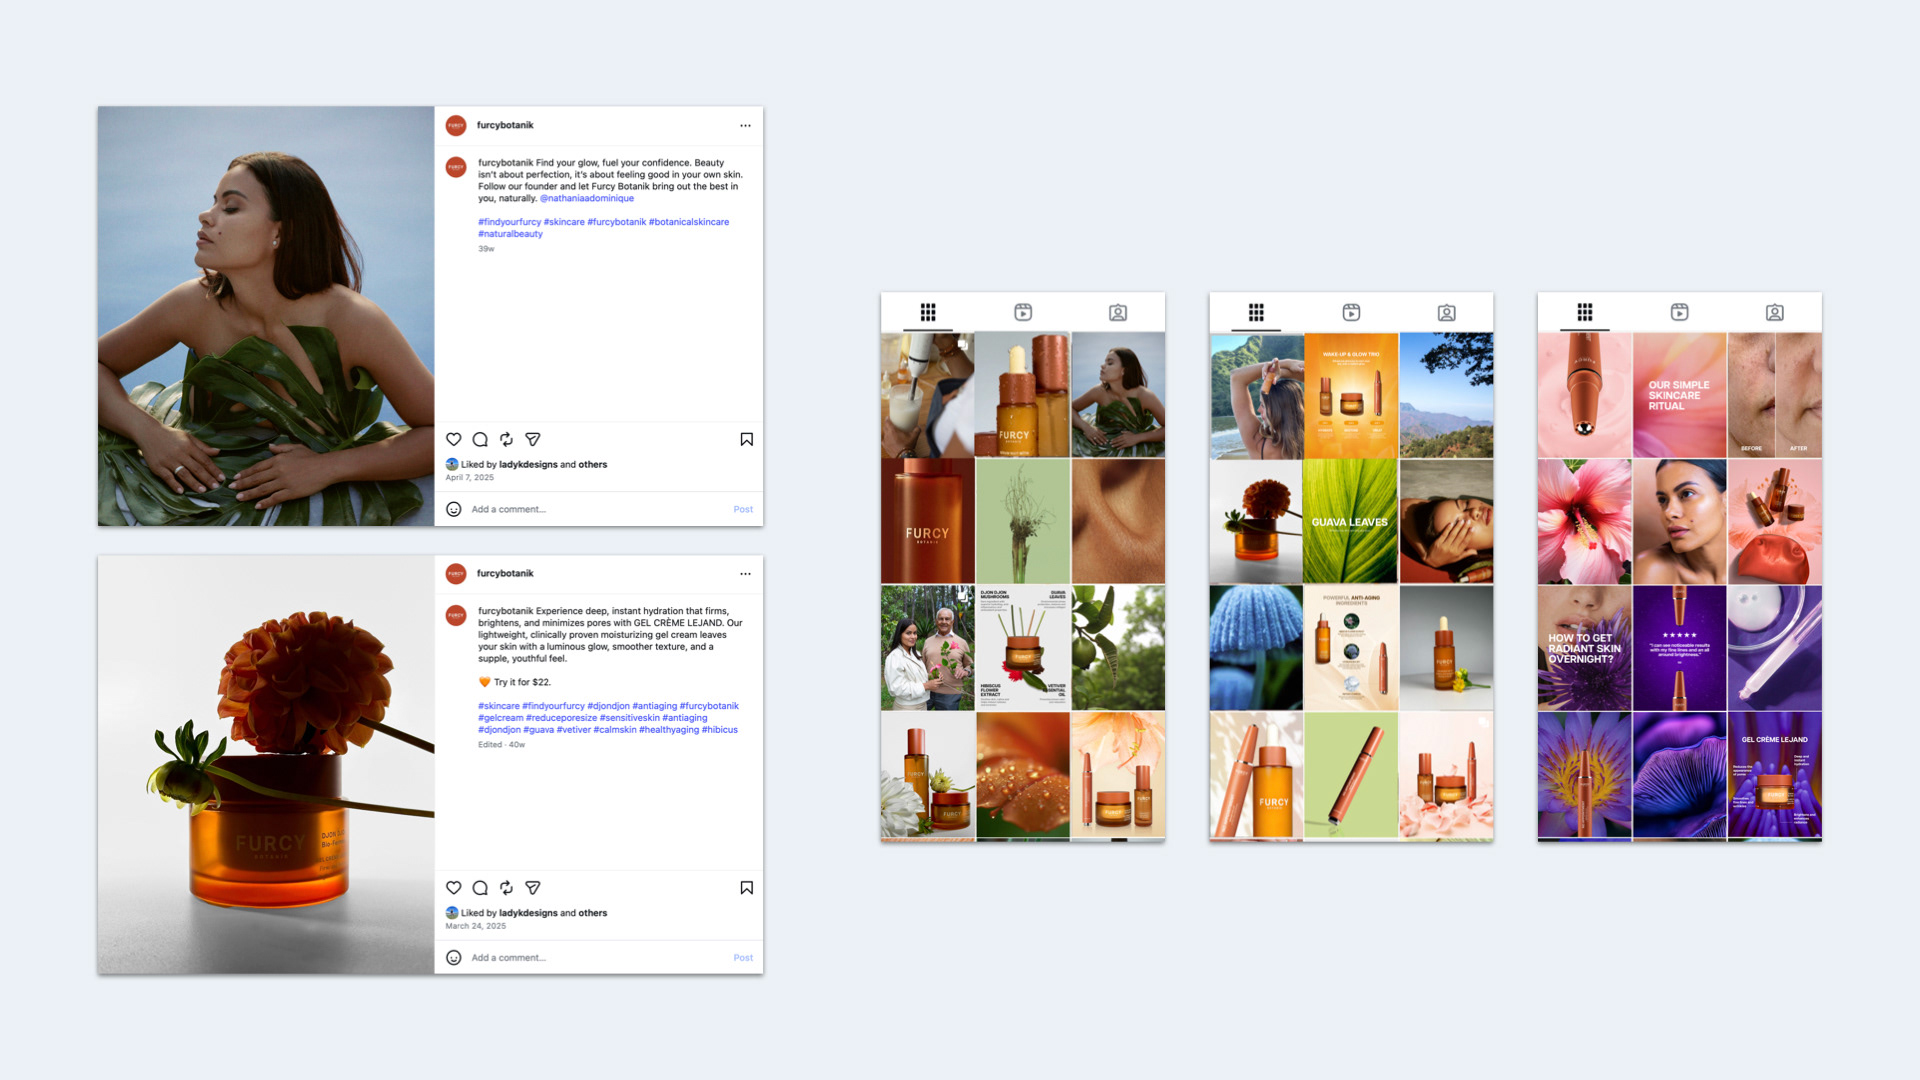Select tagged photos tab in middle grid
The image size is (1920, 1080).
tap(1446, 312)
